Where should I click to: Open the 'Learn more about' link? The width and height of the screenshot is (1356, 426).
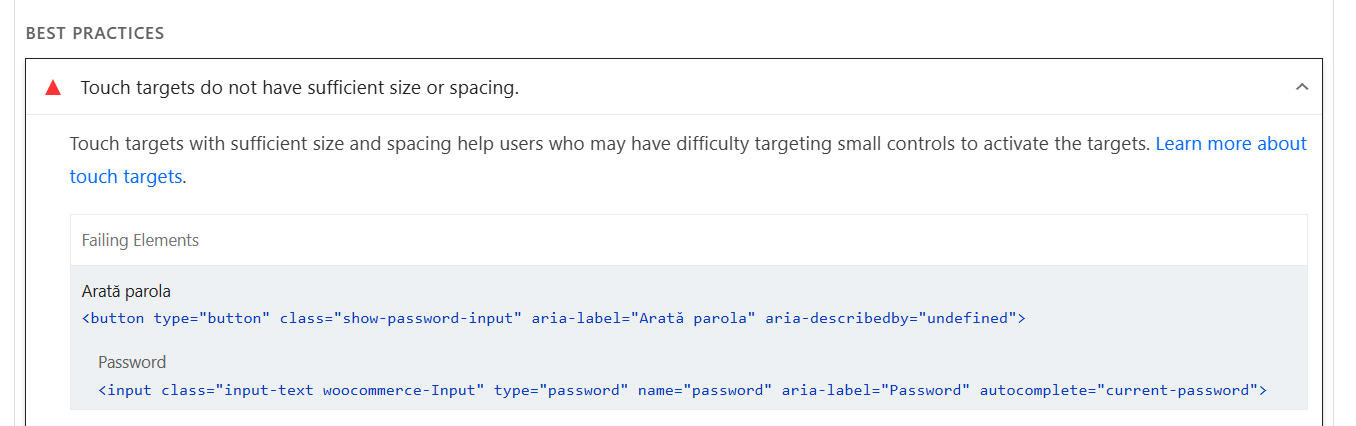1231,144
